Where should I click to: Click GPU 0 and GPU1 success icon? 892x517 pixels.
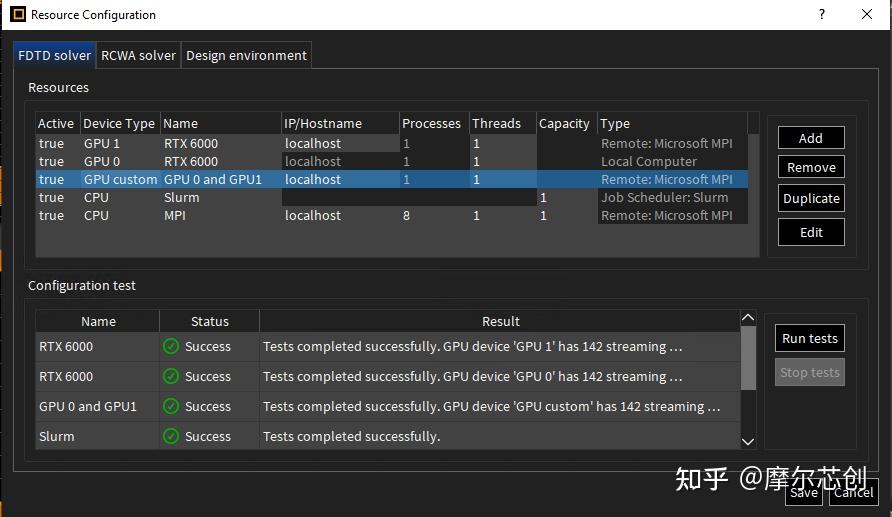pyautogui.click(x=171, y=407)
